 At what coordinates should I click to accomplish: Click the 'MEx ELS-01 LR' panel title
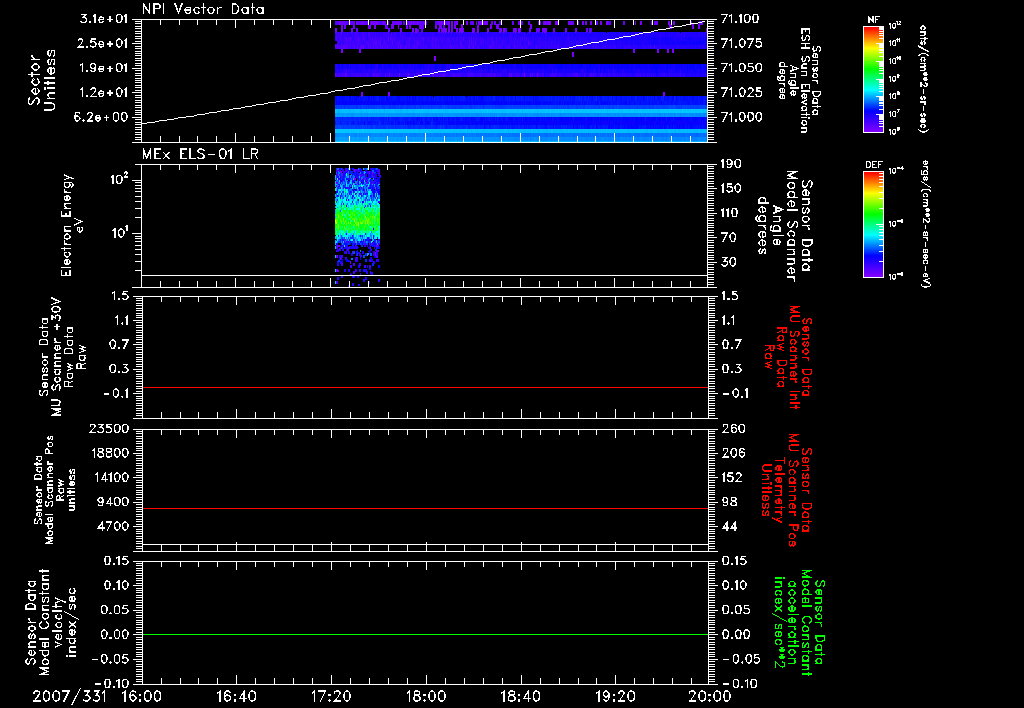pyautogui.click(x=200, y=154)
